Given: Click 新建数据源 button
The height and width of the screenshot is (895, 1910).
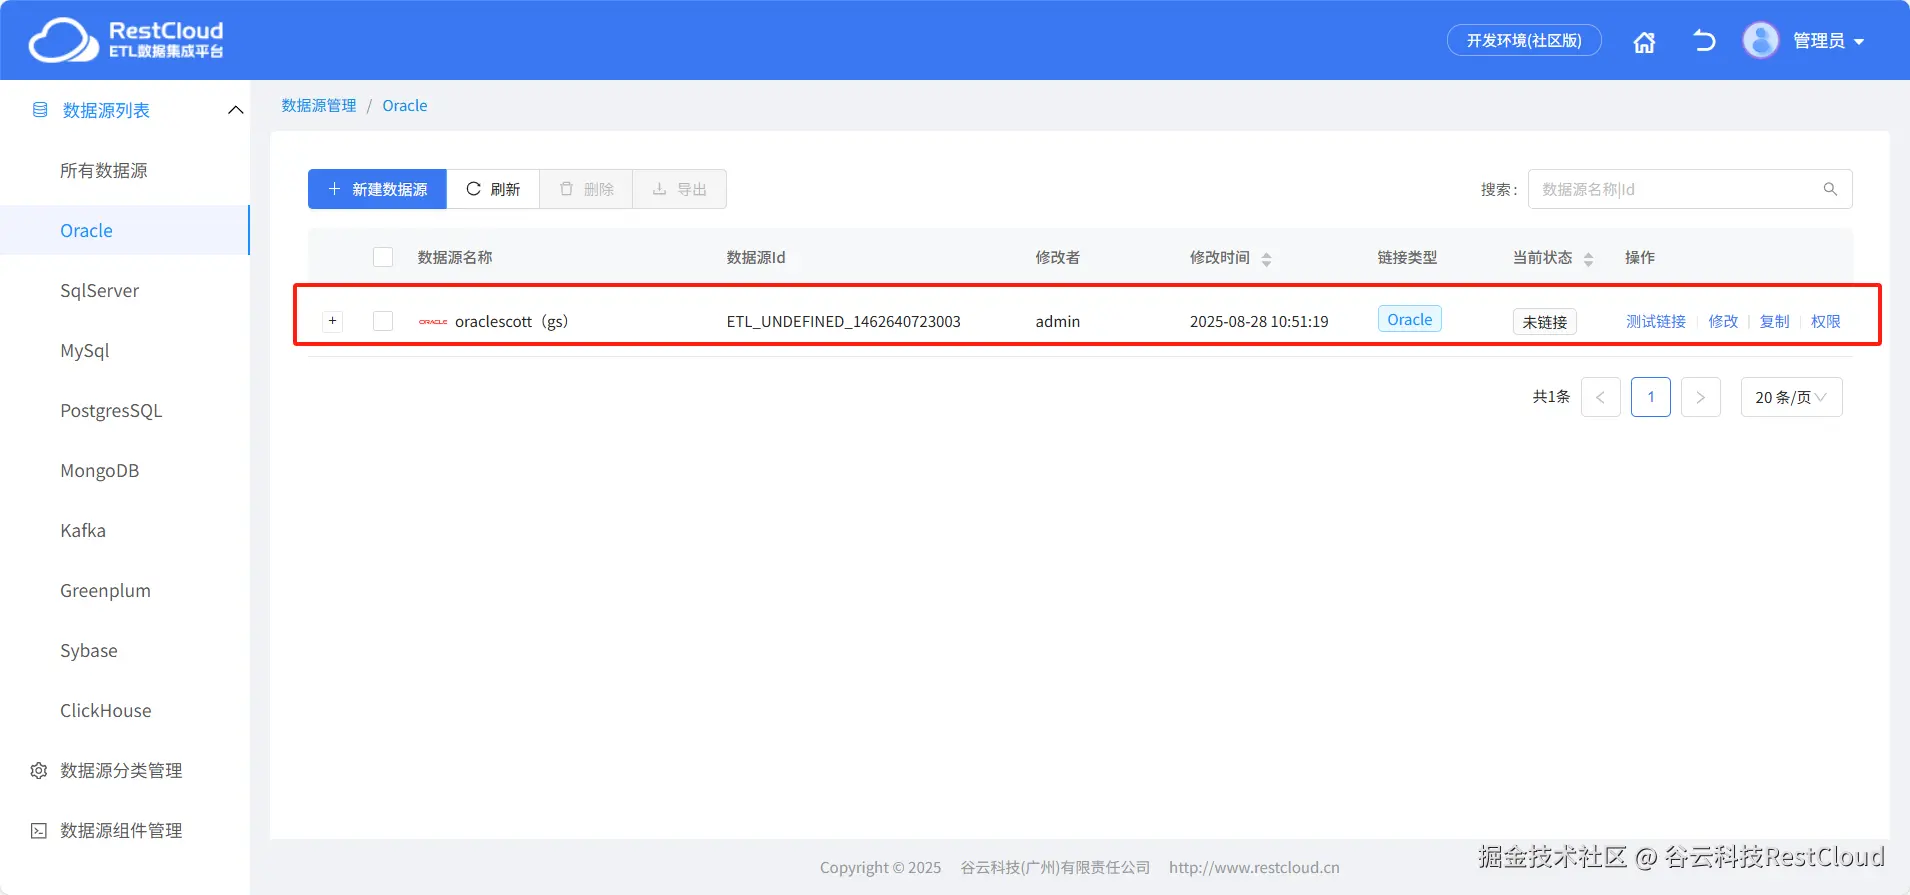Looking at the screenshot, I should [377, 189].
